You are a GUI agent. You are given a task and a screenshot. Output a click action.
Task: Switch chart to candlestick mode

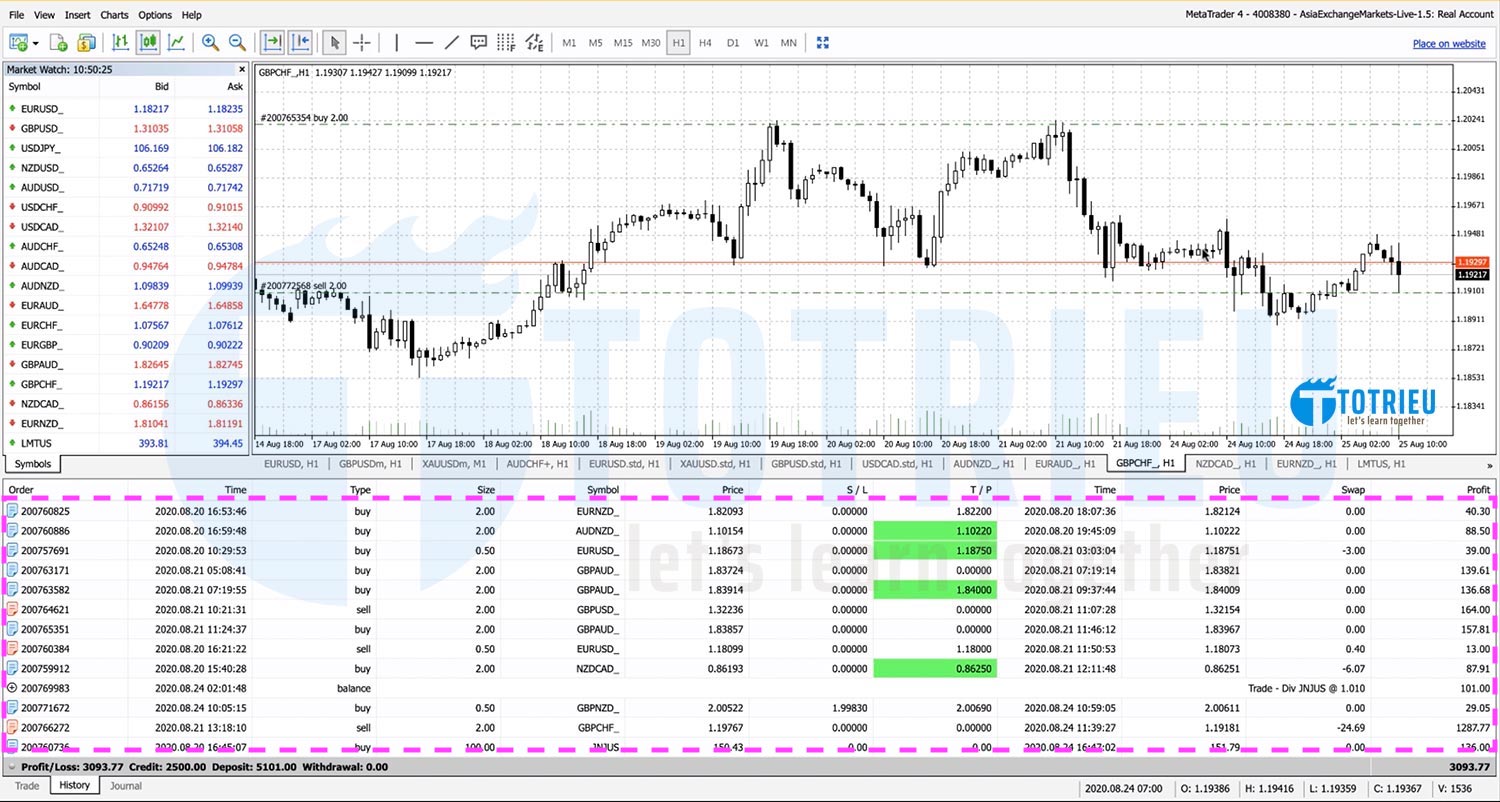(x=148, y=42)
